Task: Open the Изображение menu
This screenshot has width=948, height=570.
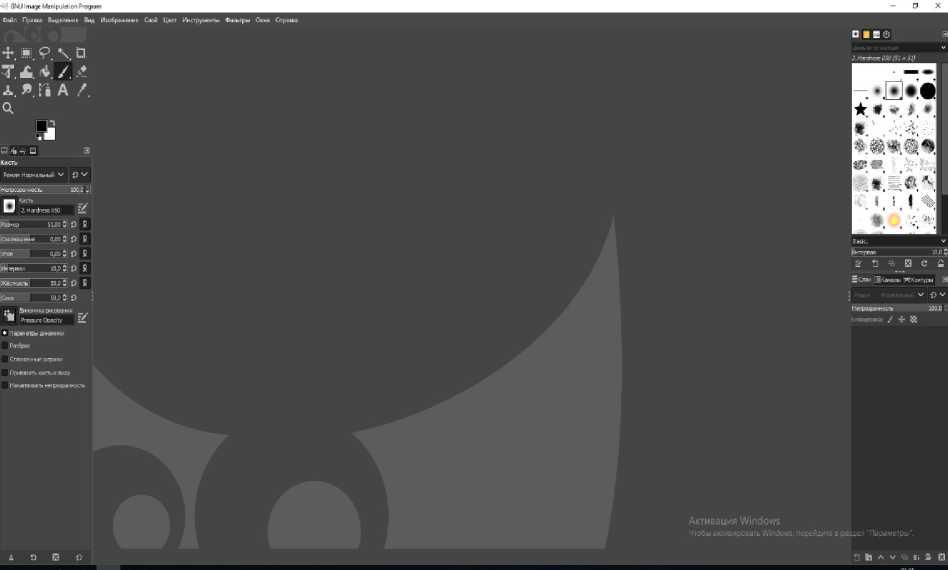Action: [x=119, y=20]
